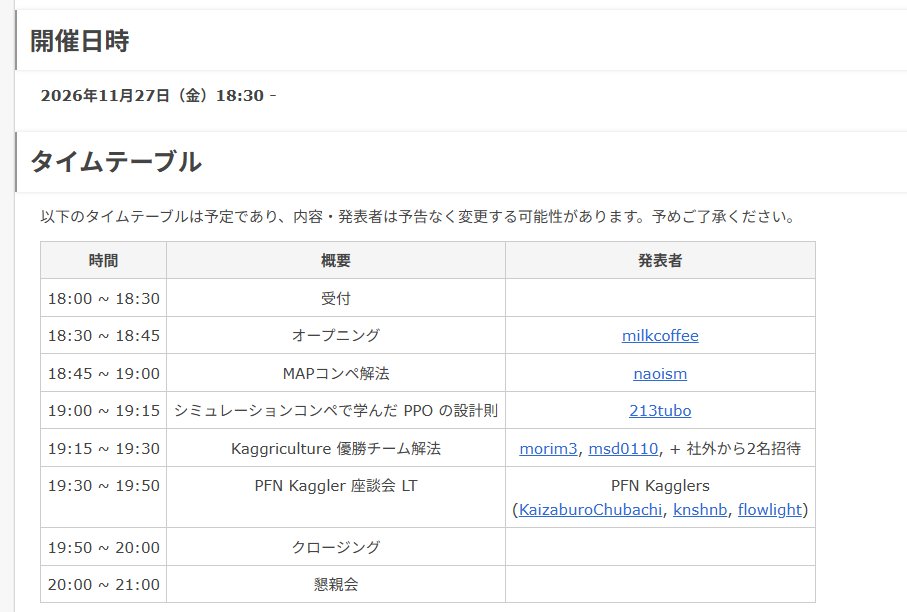The height and width of the screenshot is (612, 907).
Task: Click the text 社外から2名招待
Action: pos(743,448)
